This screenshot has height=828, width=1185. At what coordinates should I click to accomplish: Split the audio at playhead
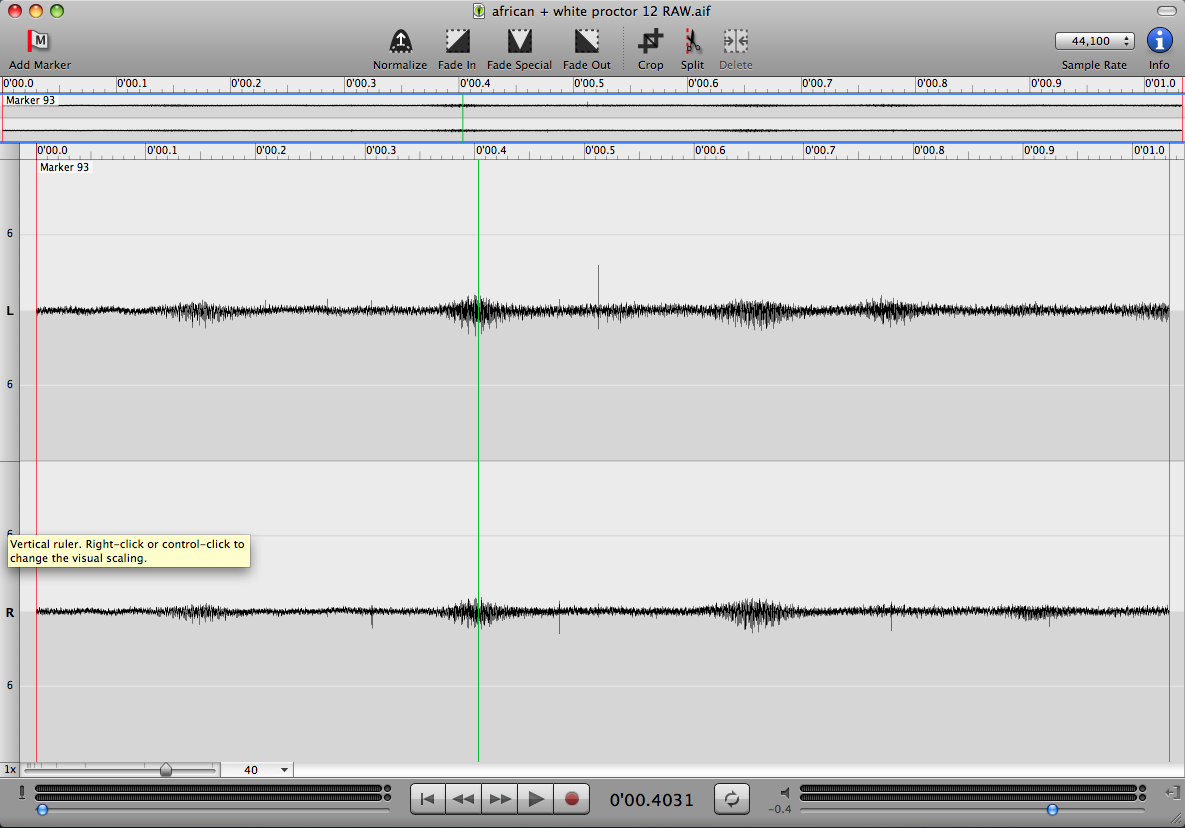tap(692, 41)
